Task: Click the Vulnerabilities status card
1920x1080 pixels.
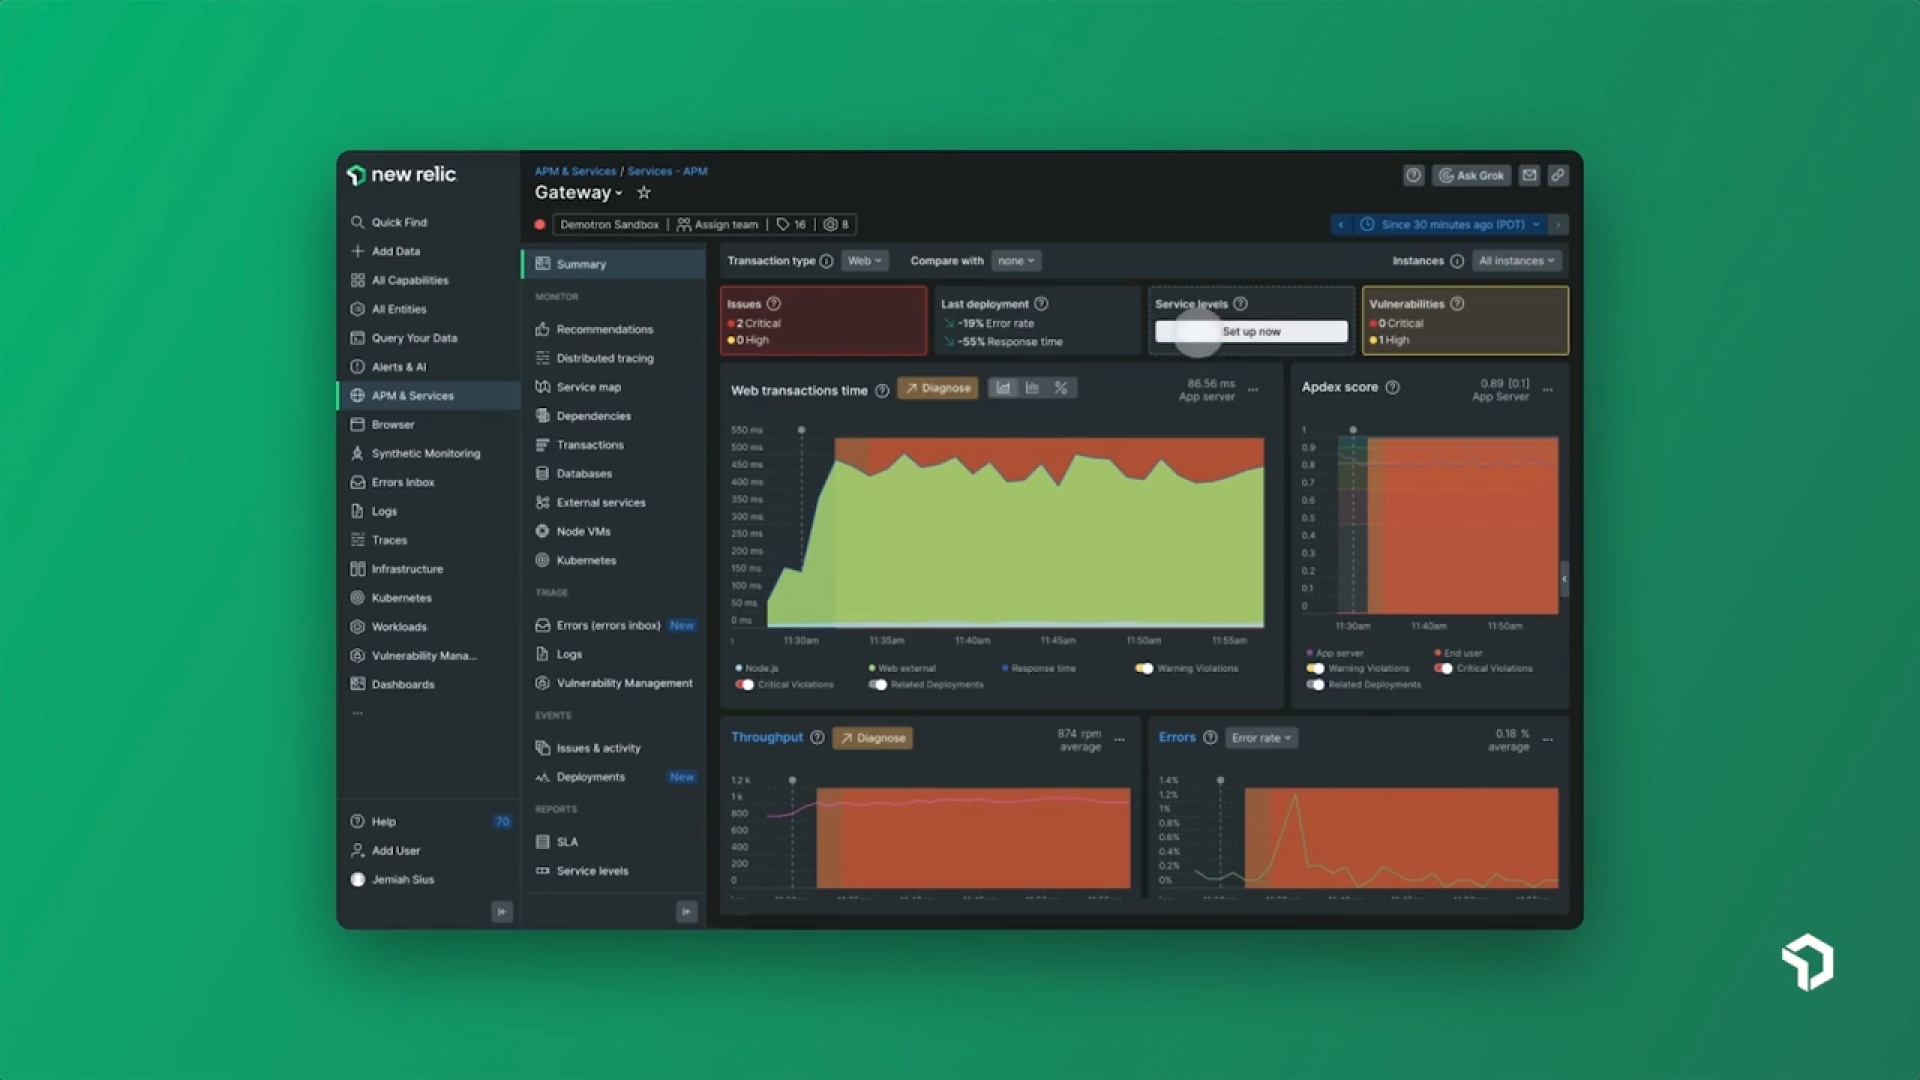Action: tap(1465, 321)
